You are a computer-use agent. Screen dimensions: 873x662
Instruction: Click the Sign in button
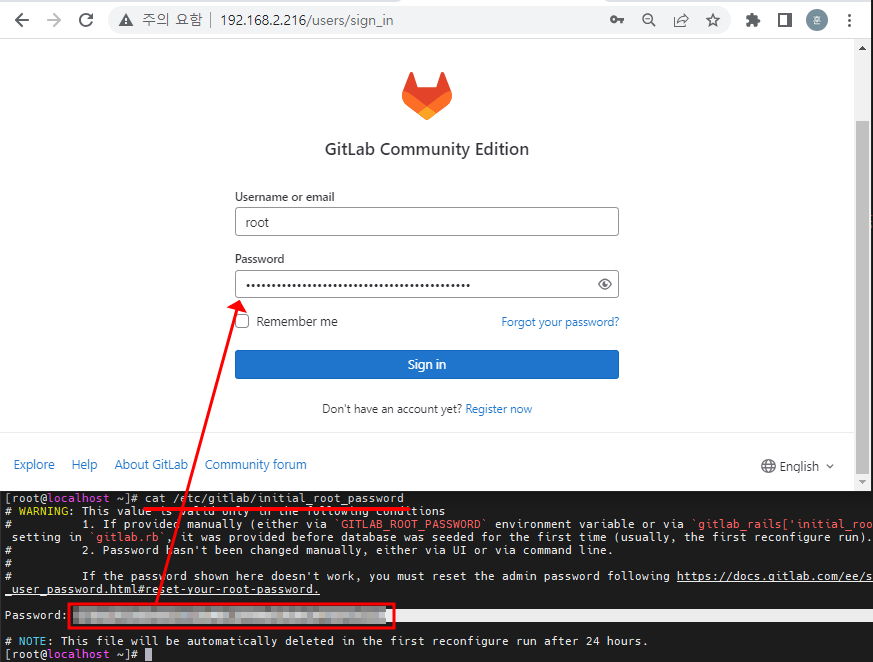pos(426,365)
